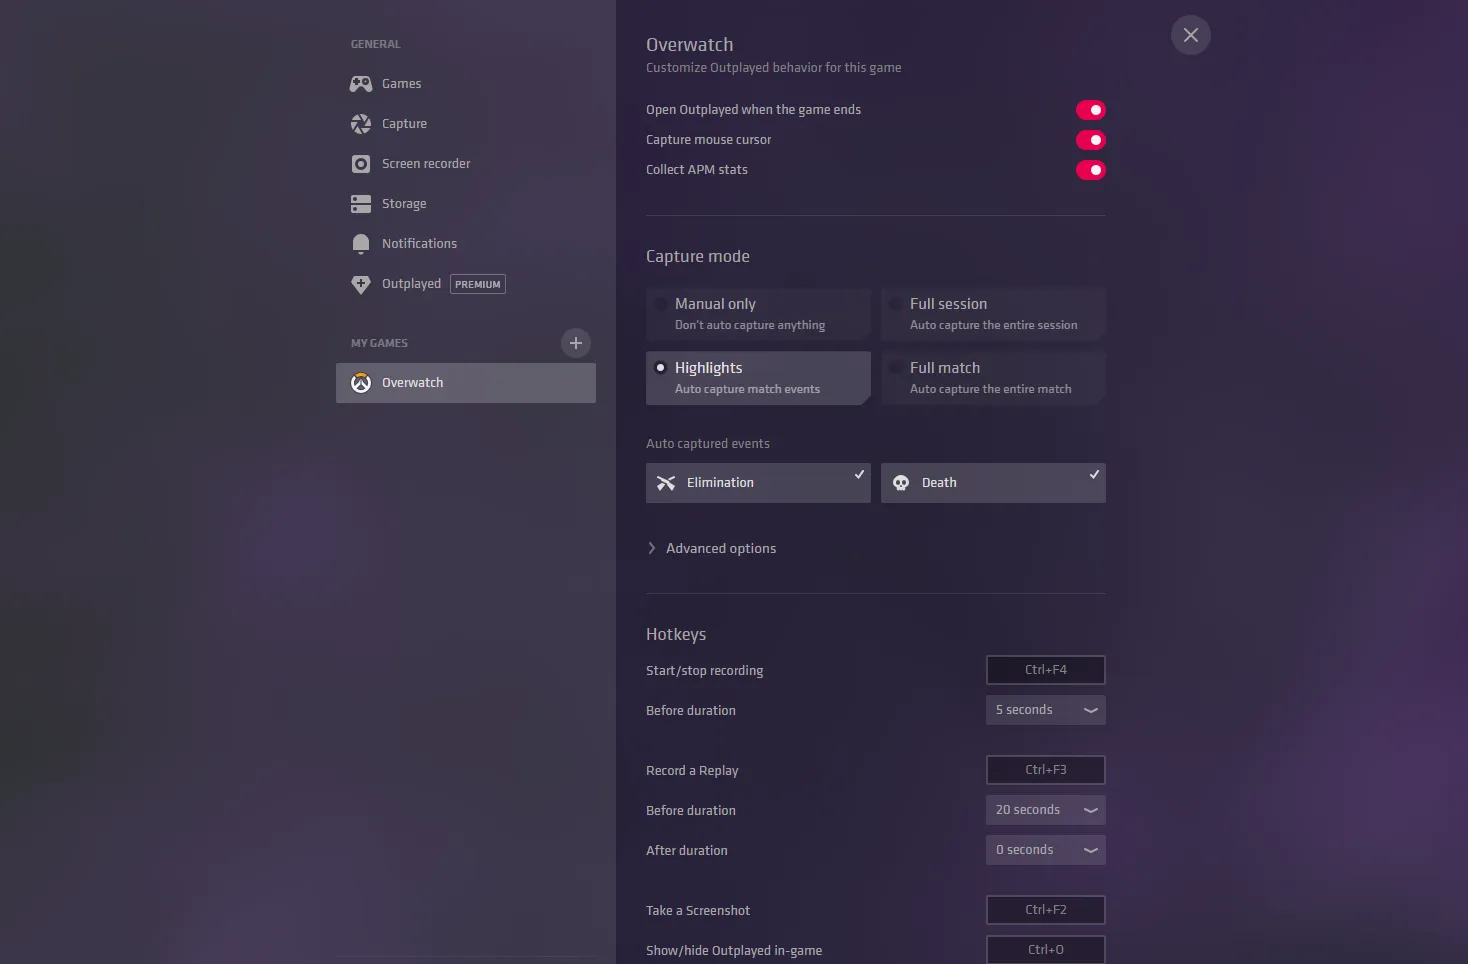
Task: Click the PREMIUM badge
Action: point(478,284)
